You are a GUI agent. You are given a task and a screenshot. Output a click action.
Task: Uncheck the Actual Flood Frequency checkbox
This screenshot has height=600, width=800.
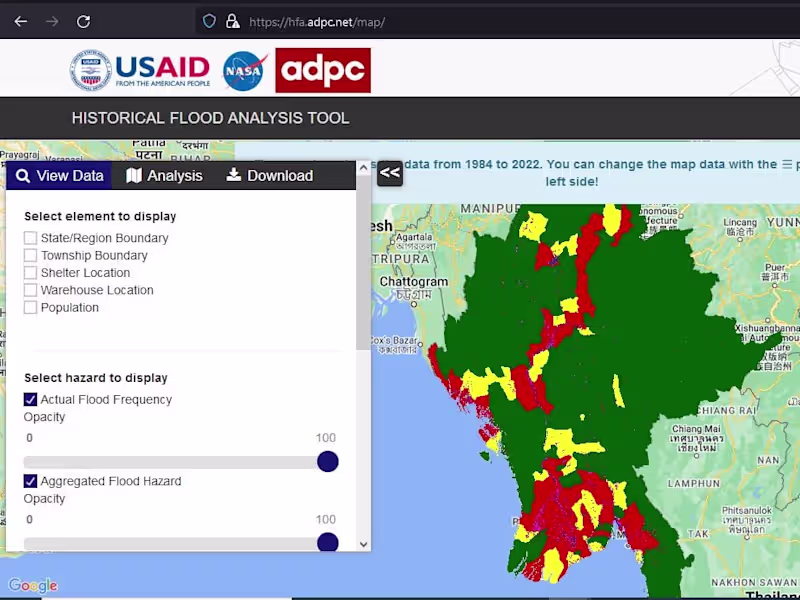click(x=31, y=399)
